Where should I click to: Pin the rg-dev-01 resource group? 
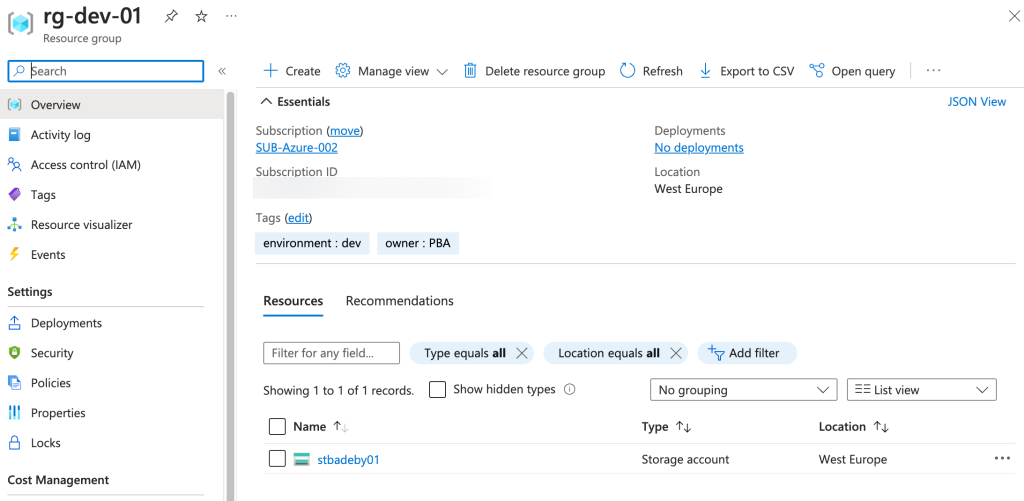point(171,17)
